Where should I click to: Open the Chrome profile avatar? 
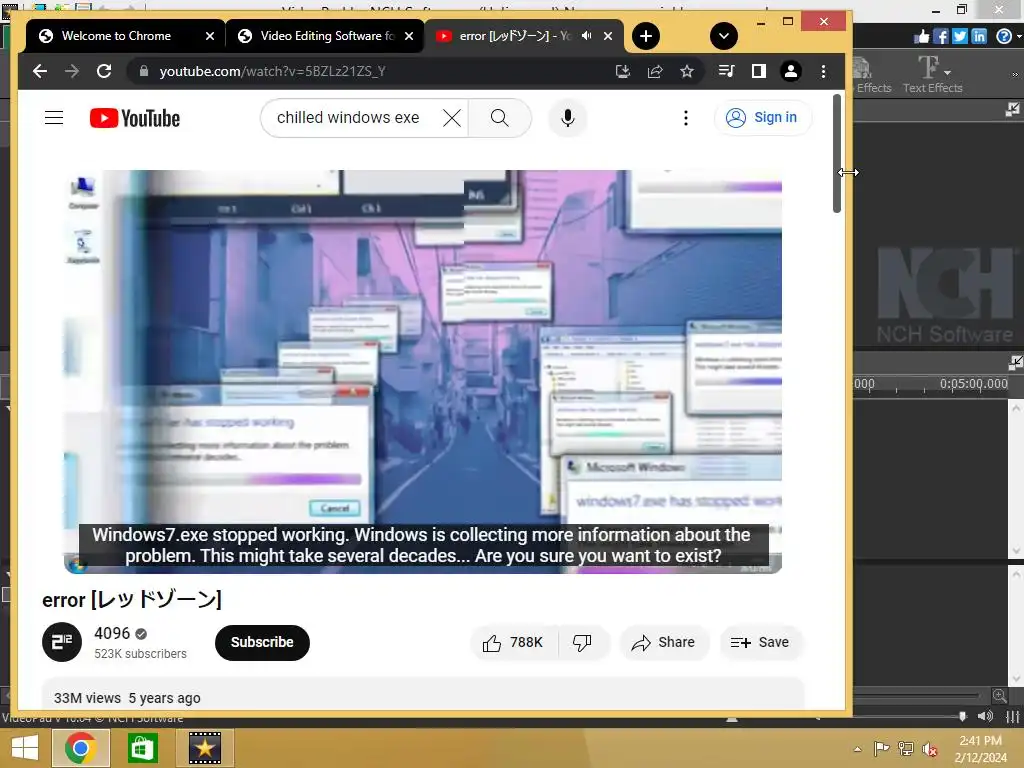click(x=790, y=71)
